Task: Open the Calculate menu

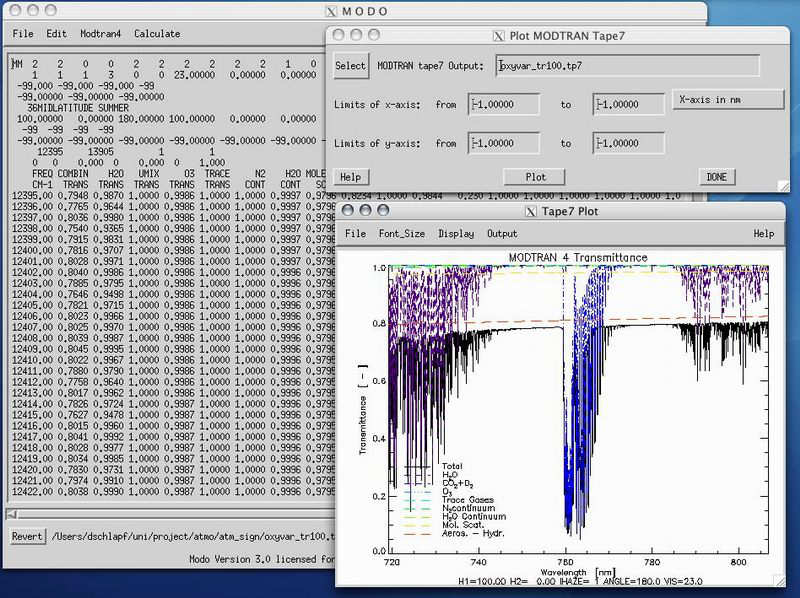Action: pos(157,33)
